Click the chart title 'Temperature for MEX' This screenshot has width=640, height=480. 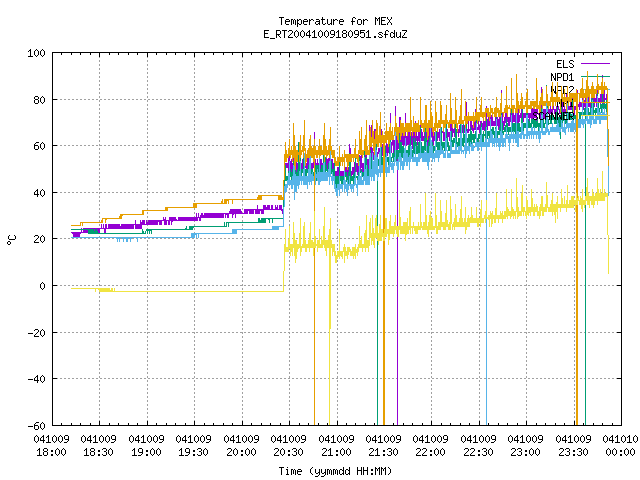point(335,21)
